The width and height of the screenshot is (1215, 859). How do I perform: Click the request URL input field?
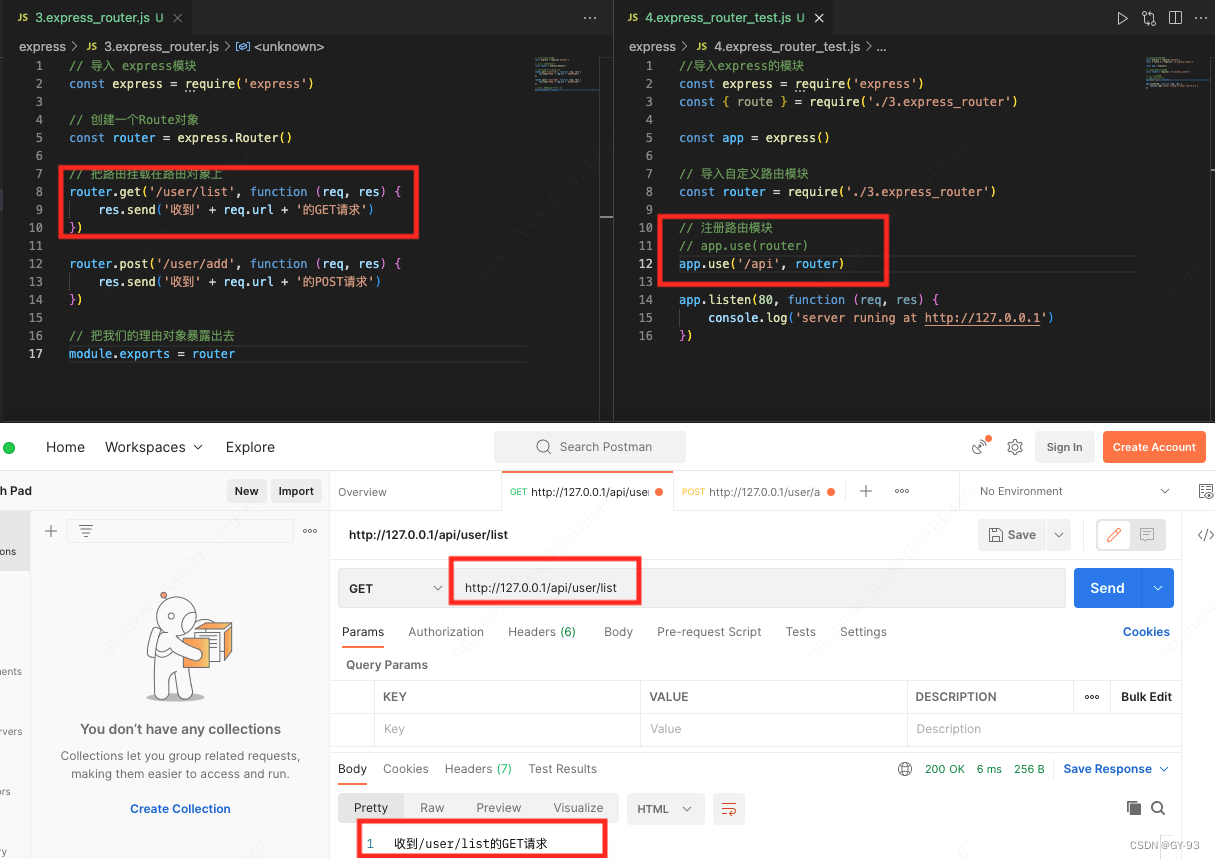point(757,588)
